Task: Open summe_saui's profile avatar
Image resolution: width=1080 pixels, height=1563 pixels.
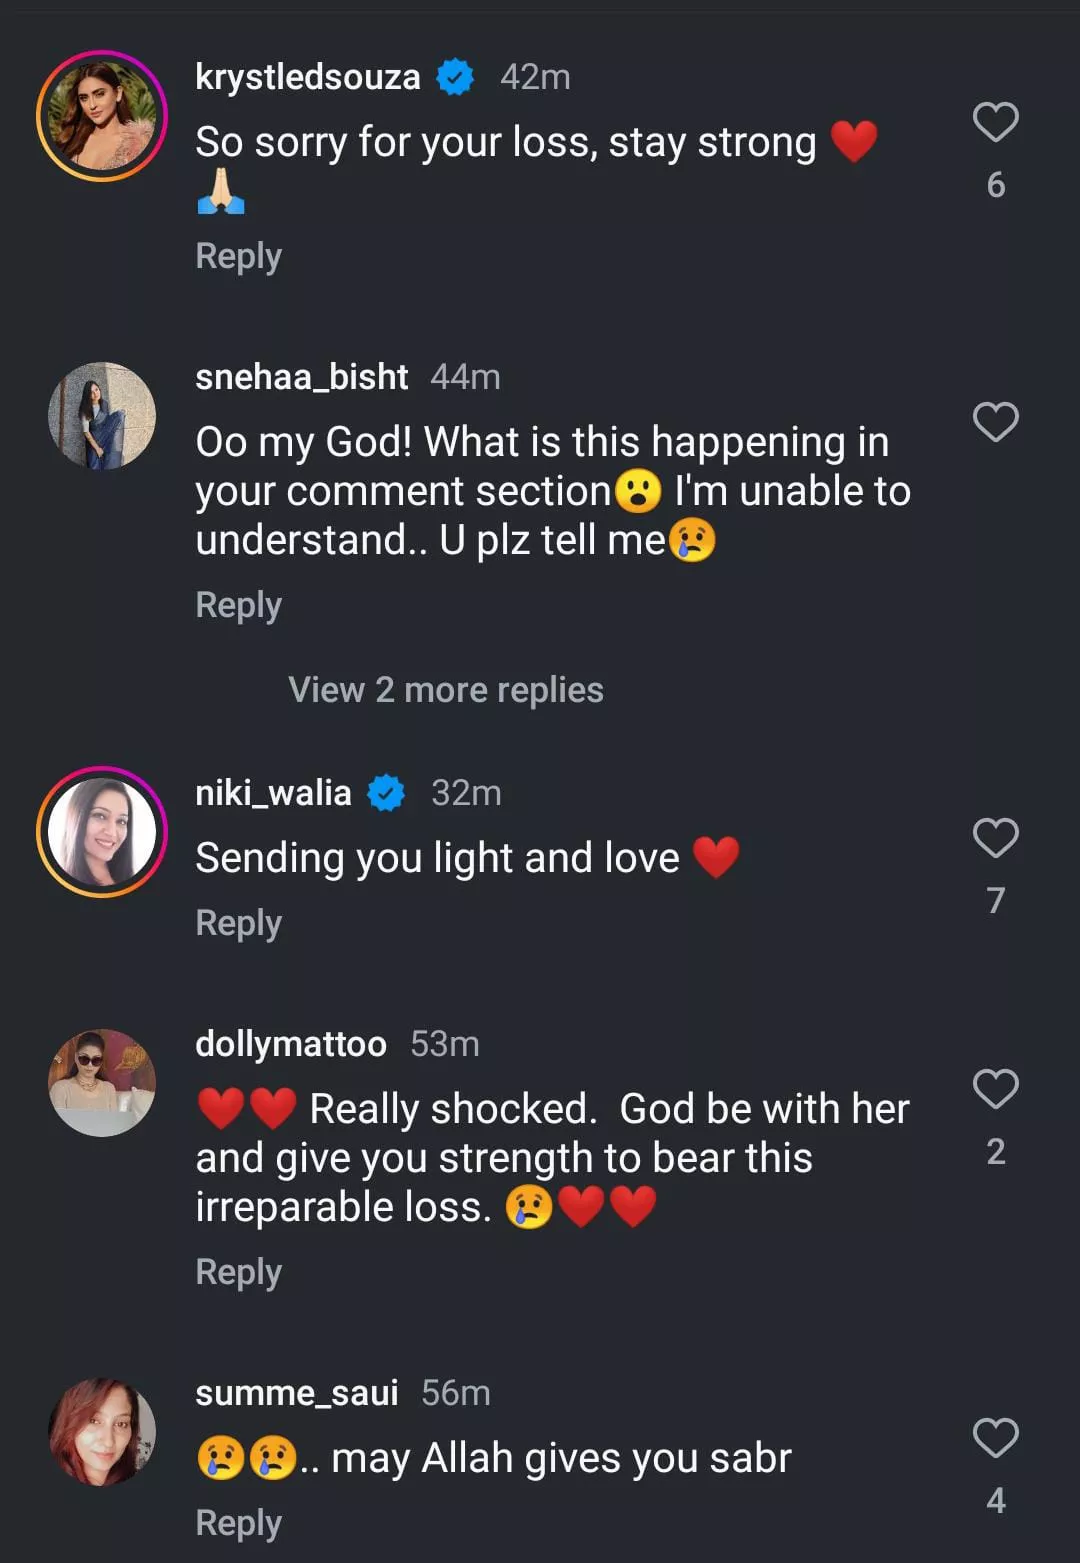Action: 102,1432
